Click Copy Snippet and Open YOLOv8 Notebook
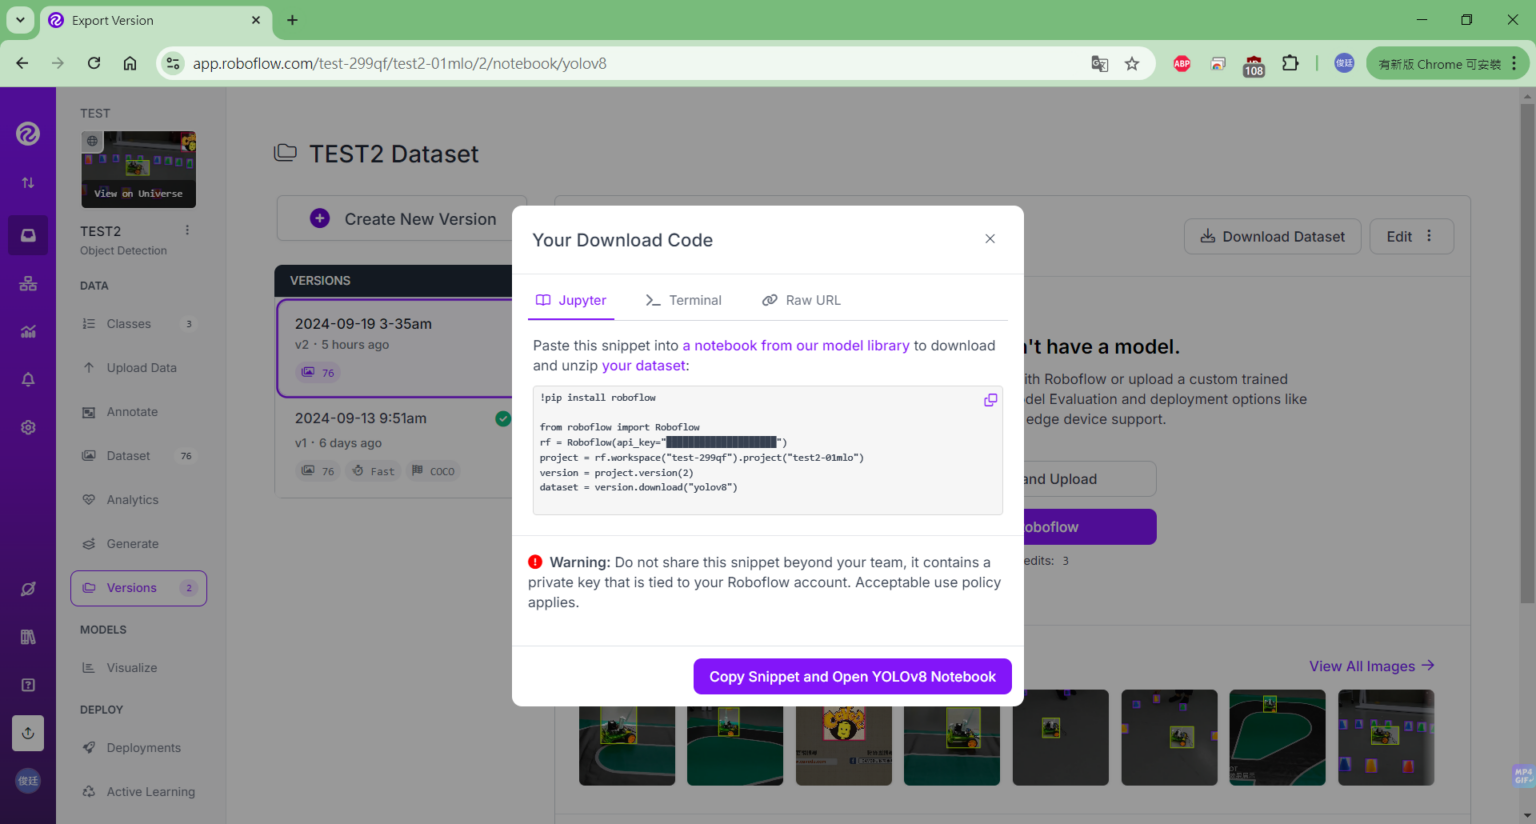Image resolution: width=1536 pixels, height=824 pixels. click(x=852, y=676)
